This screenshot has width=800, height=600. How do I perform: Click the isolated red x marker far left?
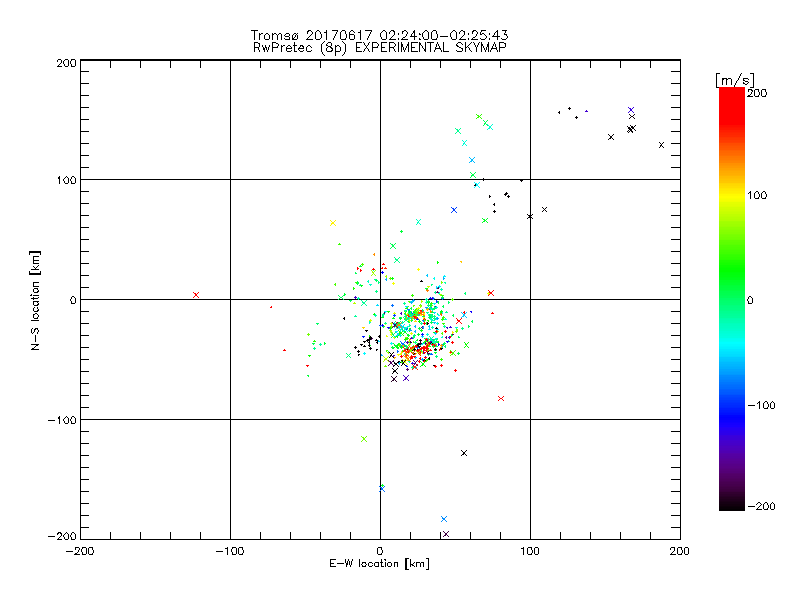pos(196,295)
